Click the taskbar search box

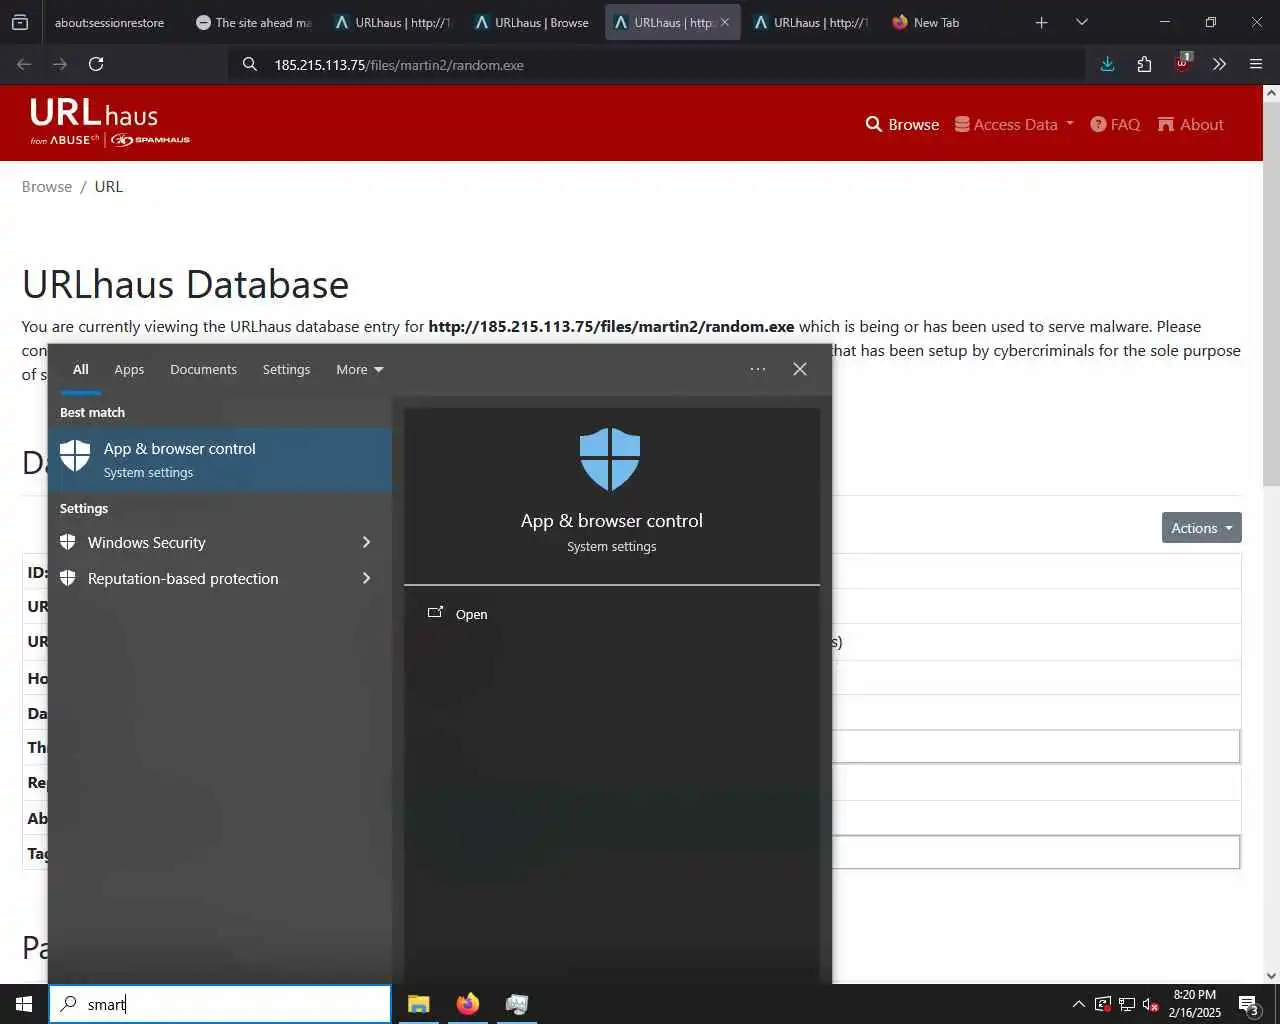point(220,1004)
